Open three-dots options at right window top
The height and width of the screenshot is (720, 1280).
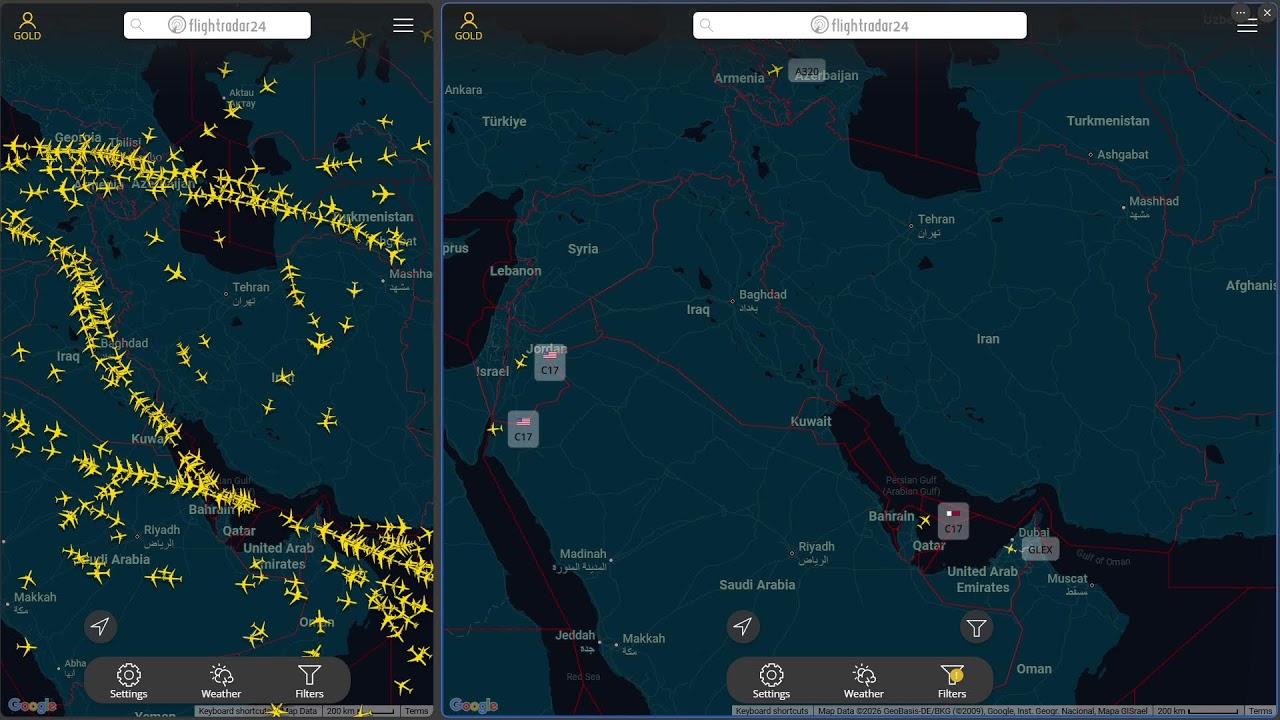tap(1241, 12)
